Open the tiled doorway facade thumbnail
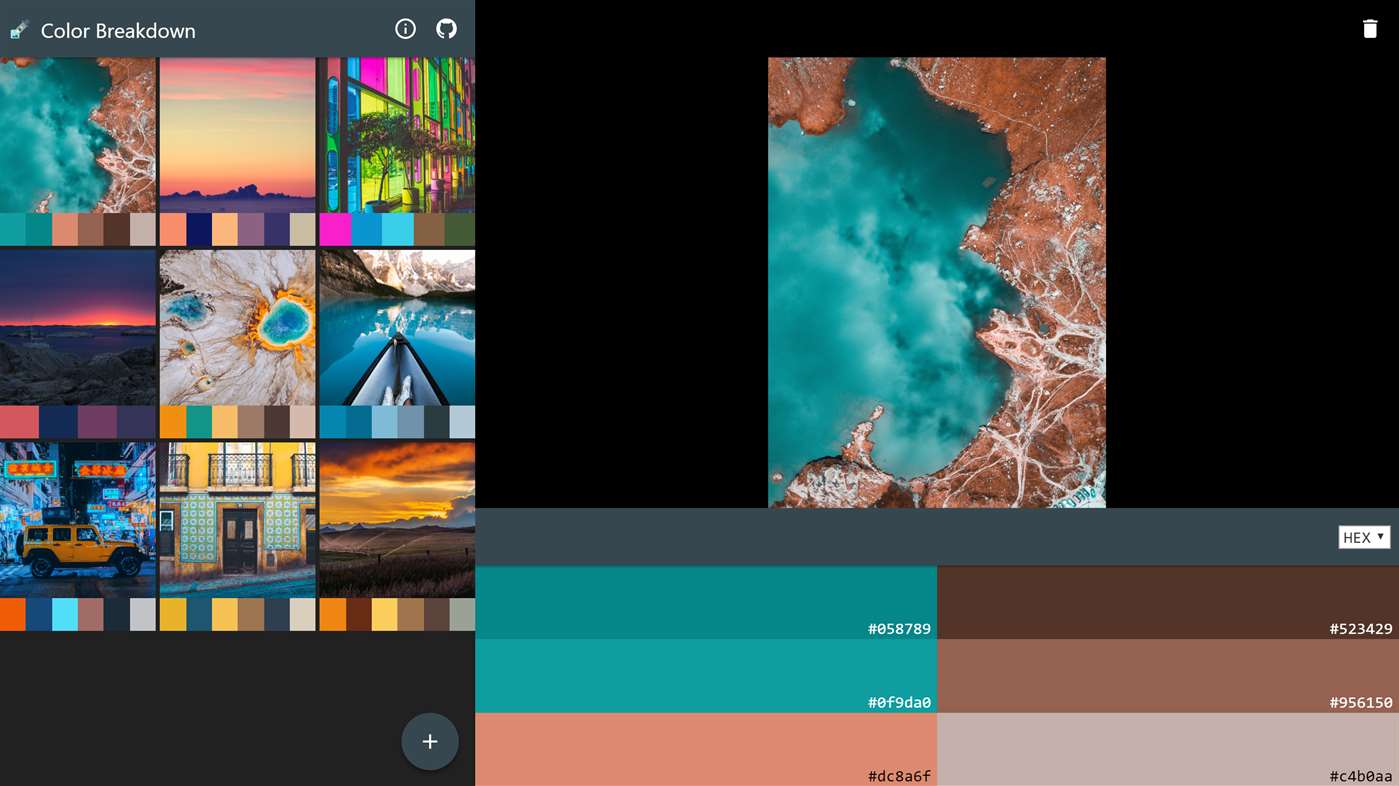 237,518
